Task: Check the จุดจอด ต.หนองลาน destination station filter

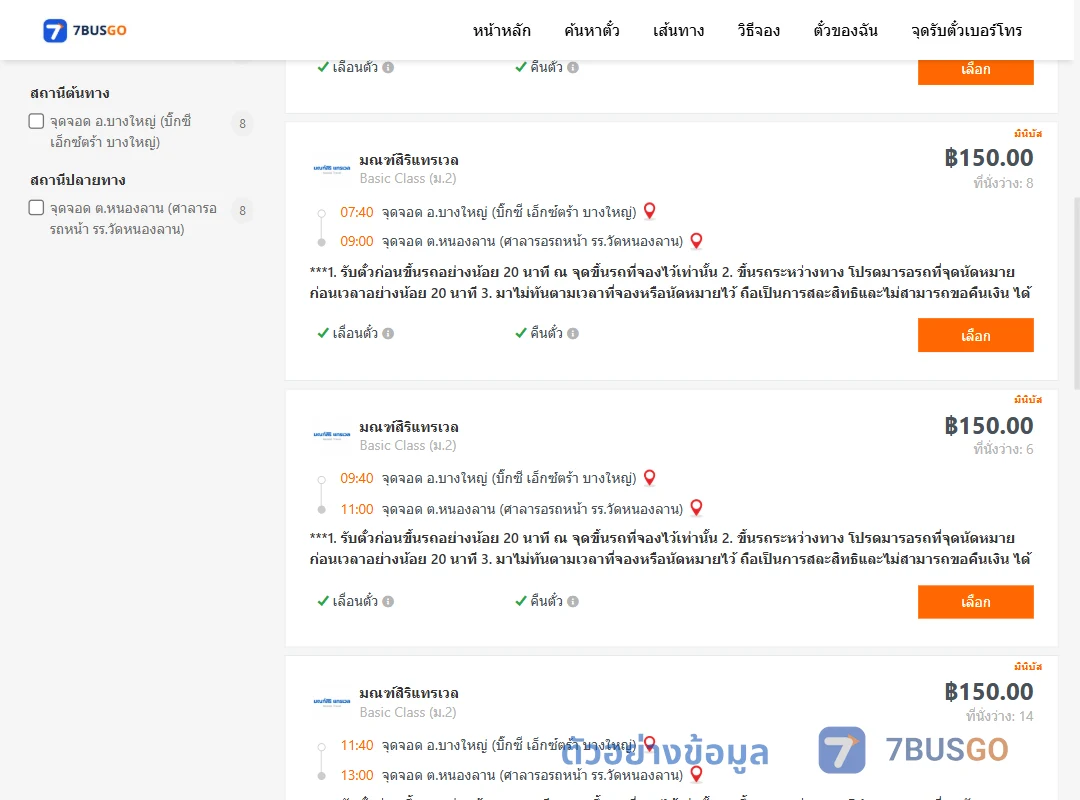Action: tap(37, 208)
